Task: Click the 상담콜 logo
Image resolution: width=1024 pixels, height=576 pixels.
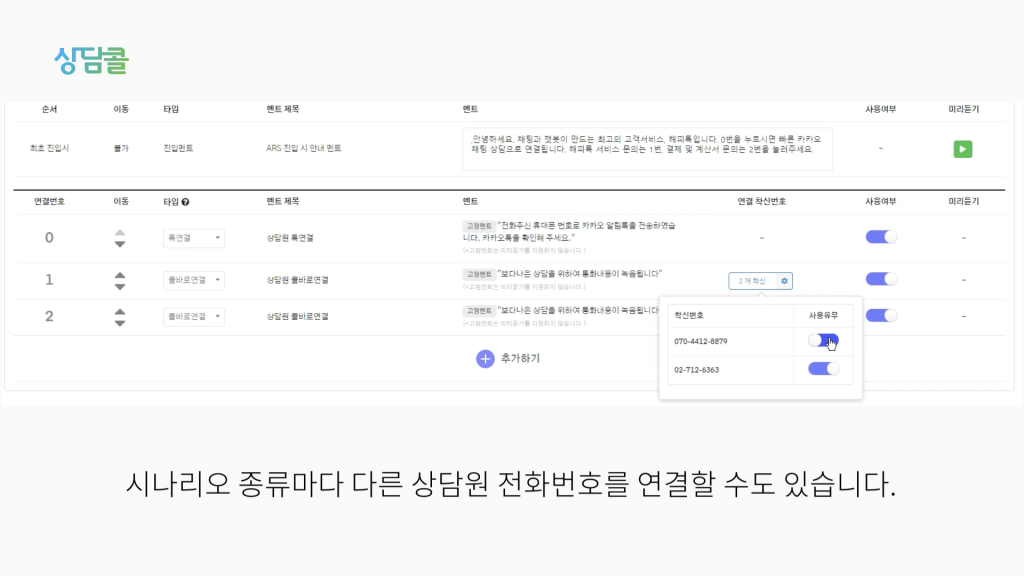Action: tap(91, 61)
